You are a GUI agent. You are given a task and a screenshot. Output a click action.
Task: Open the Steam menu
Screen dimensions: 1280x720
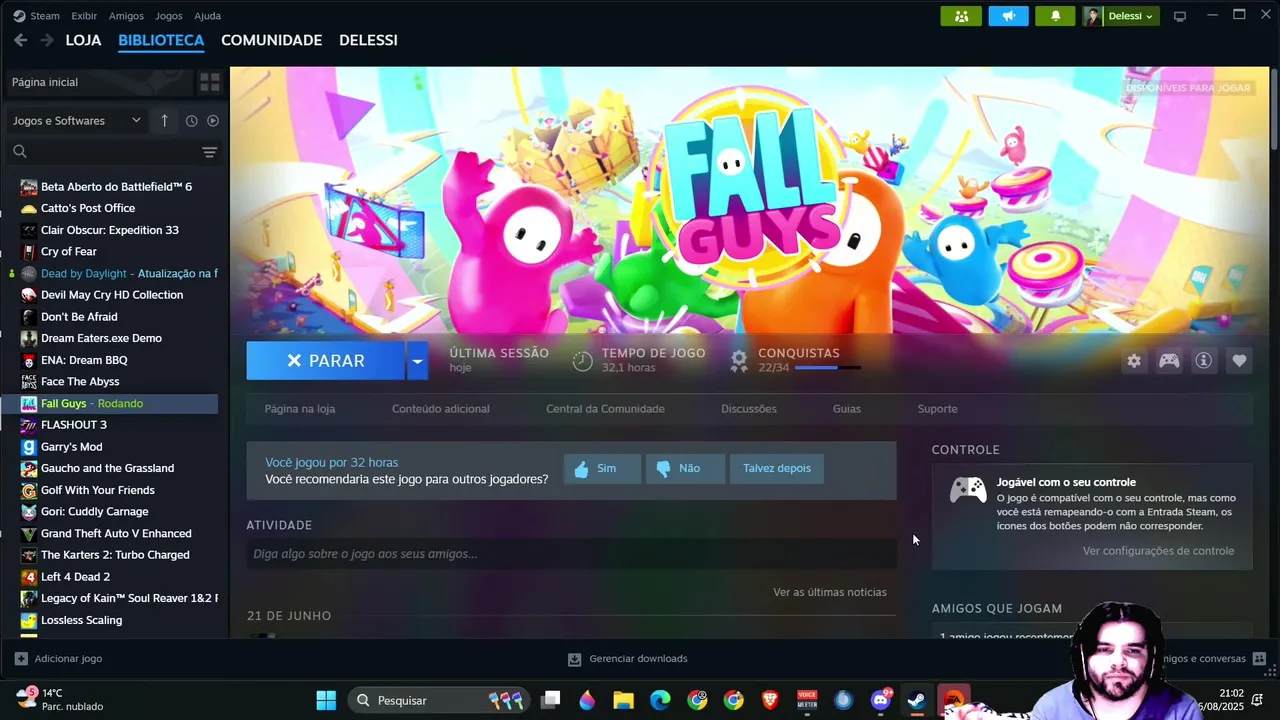click(45, 16)
